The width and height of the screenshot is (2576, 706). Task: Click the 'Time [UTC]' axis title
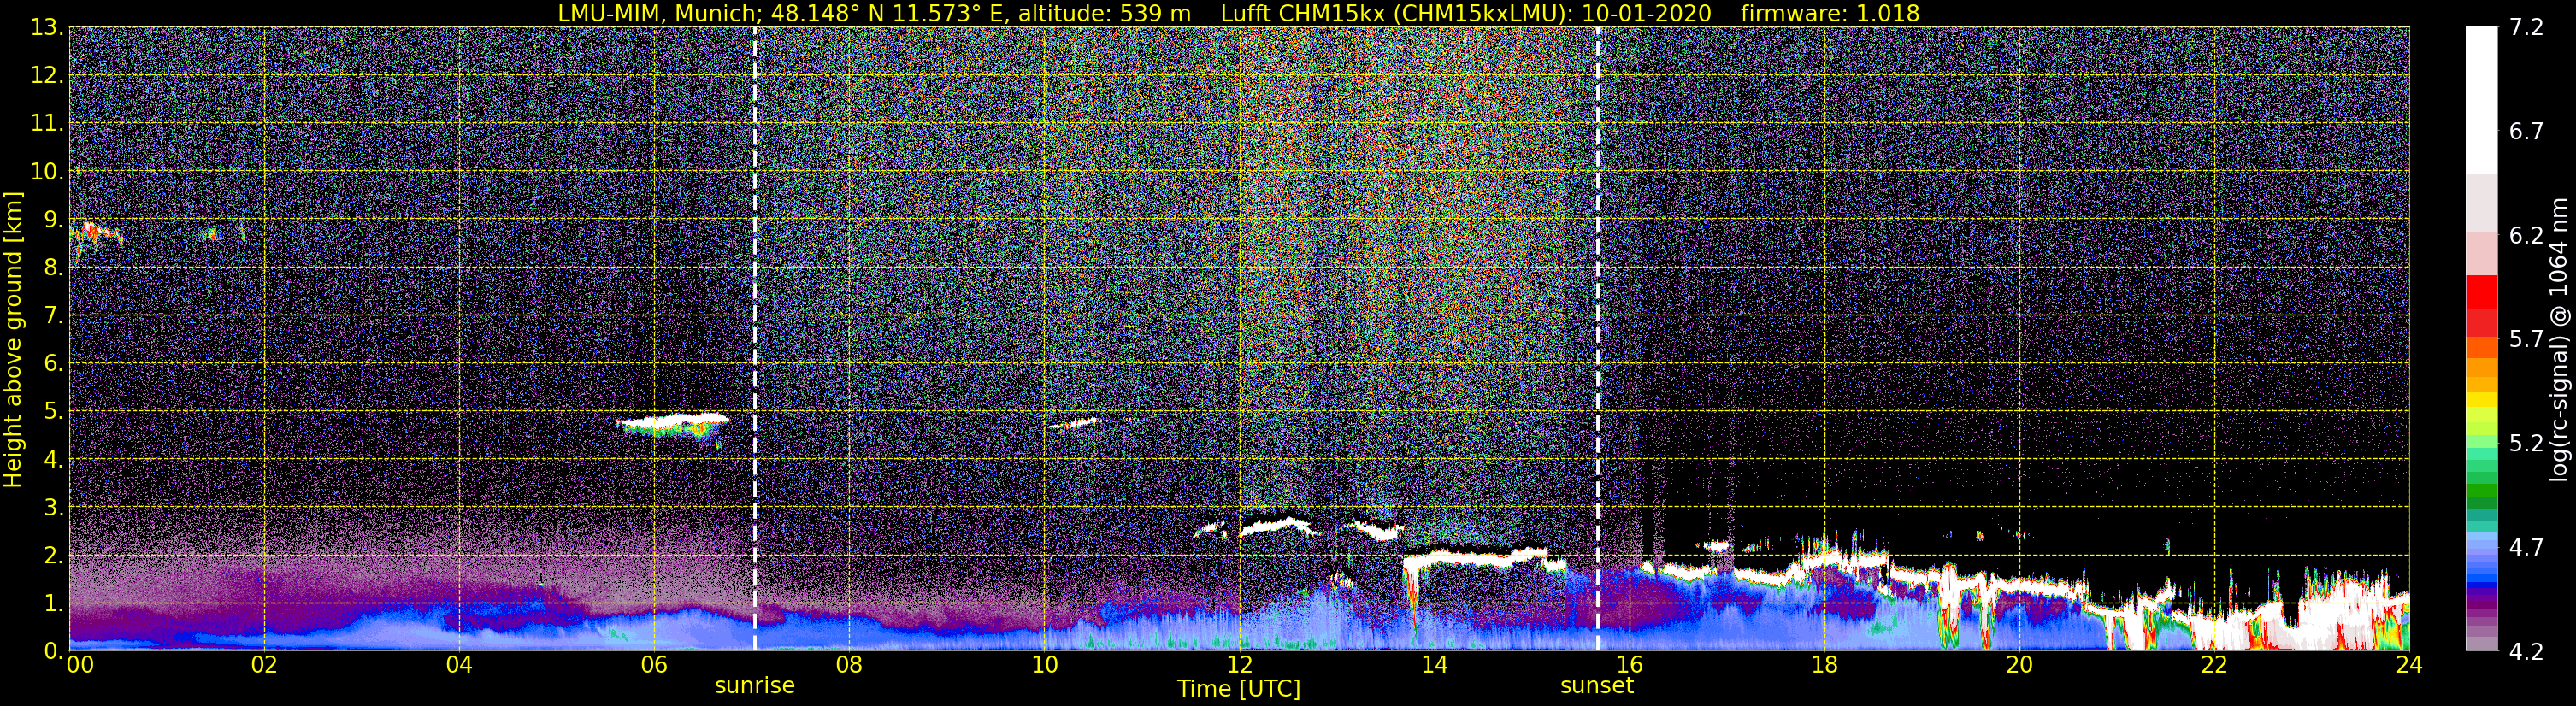point(1239,689)
